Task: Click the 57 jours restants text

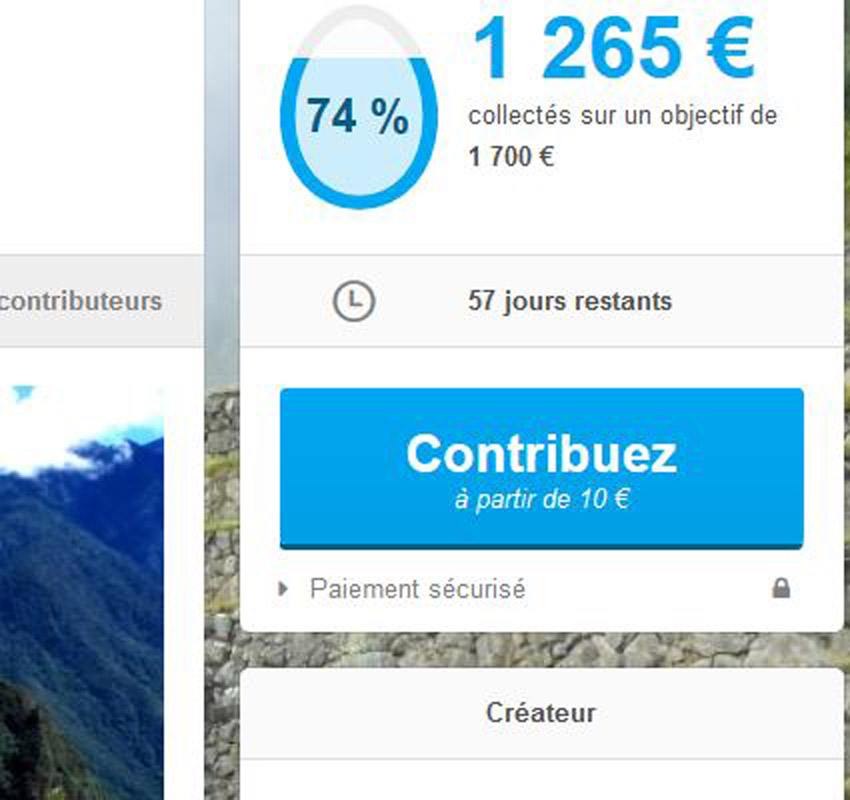Action: click(x=570, y=301)
